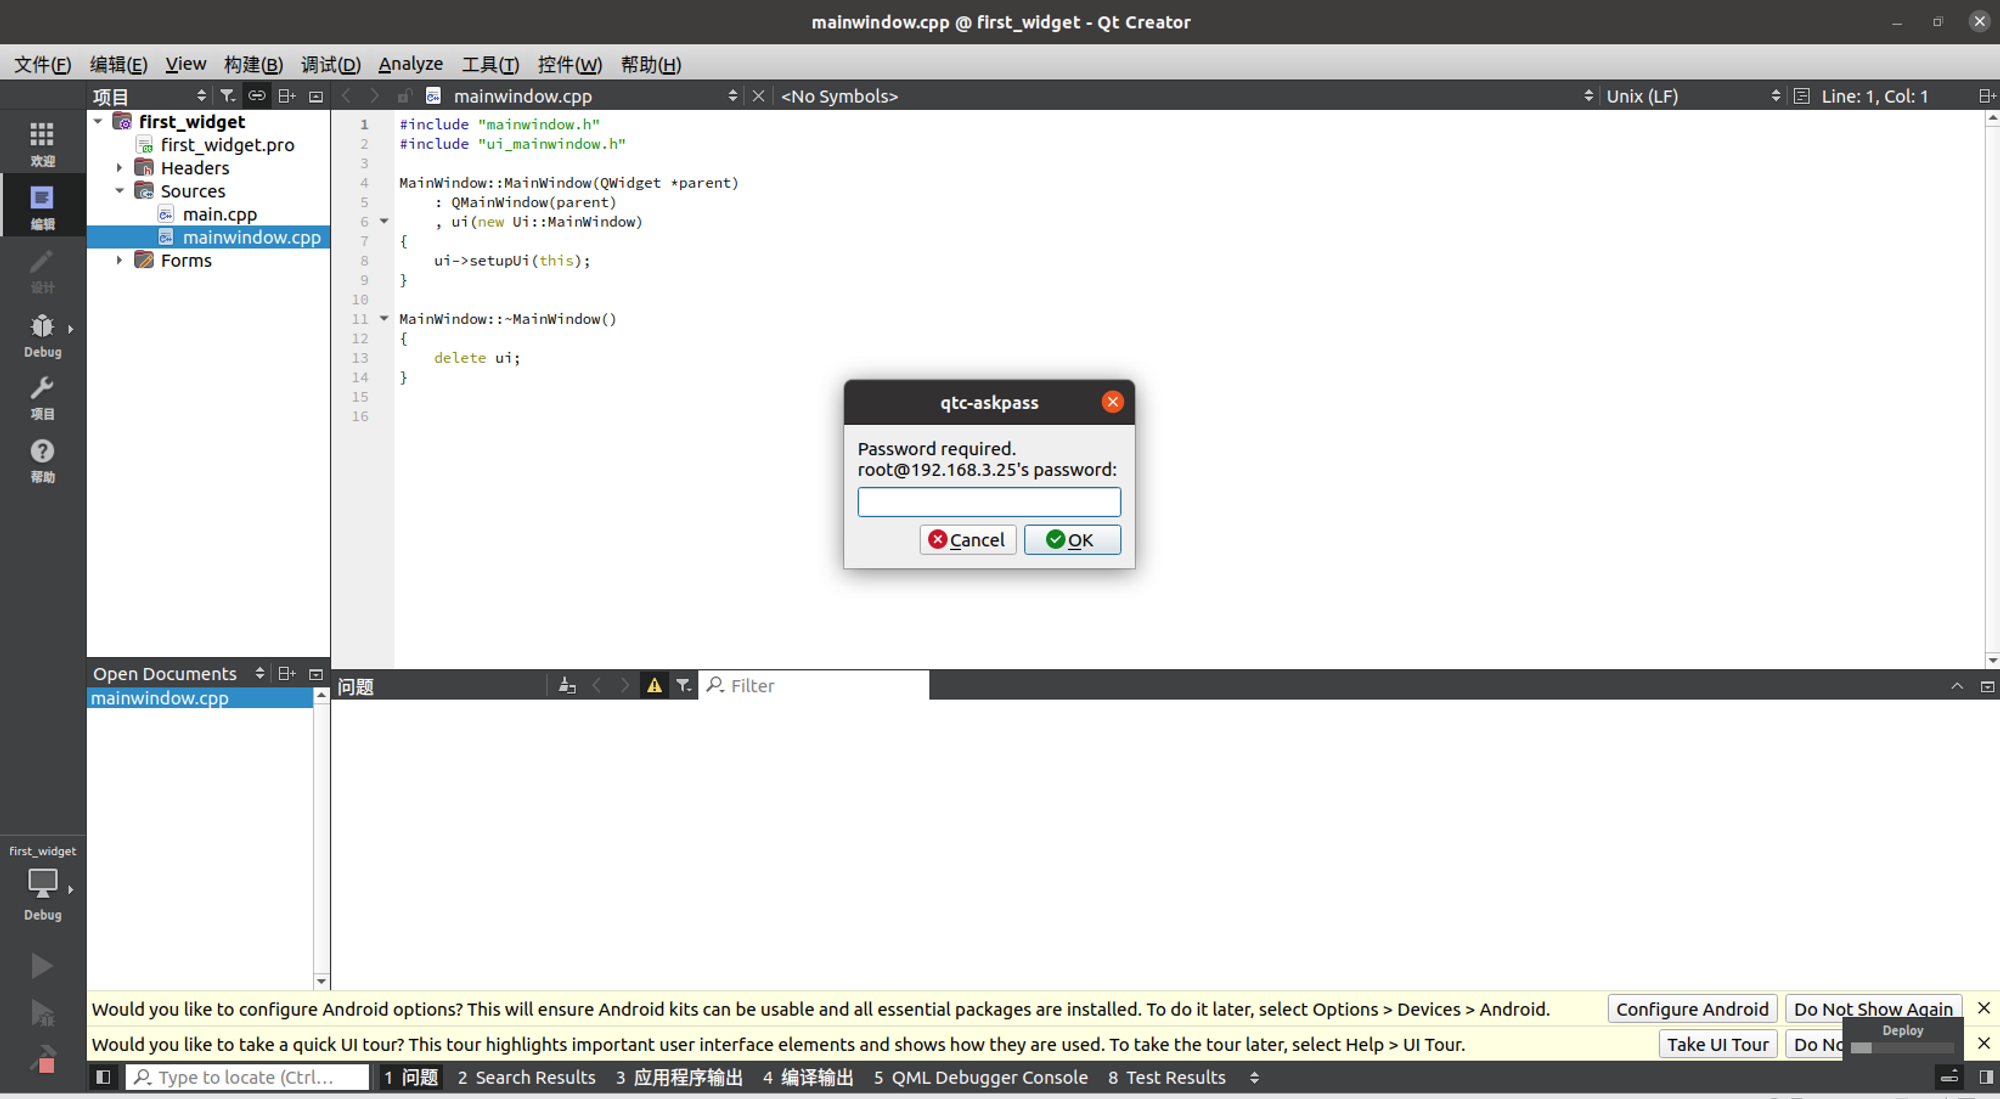Open the View menu
Viewport: 2000px width, 1099px height.
point(186,64)
